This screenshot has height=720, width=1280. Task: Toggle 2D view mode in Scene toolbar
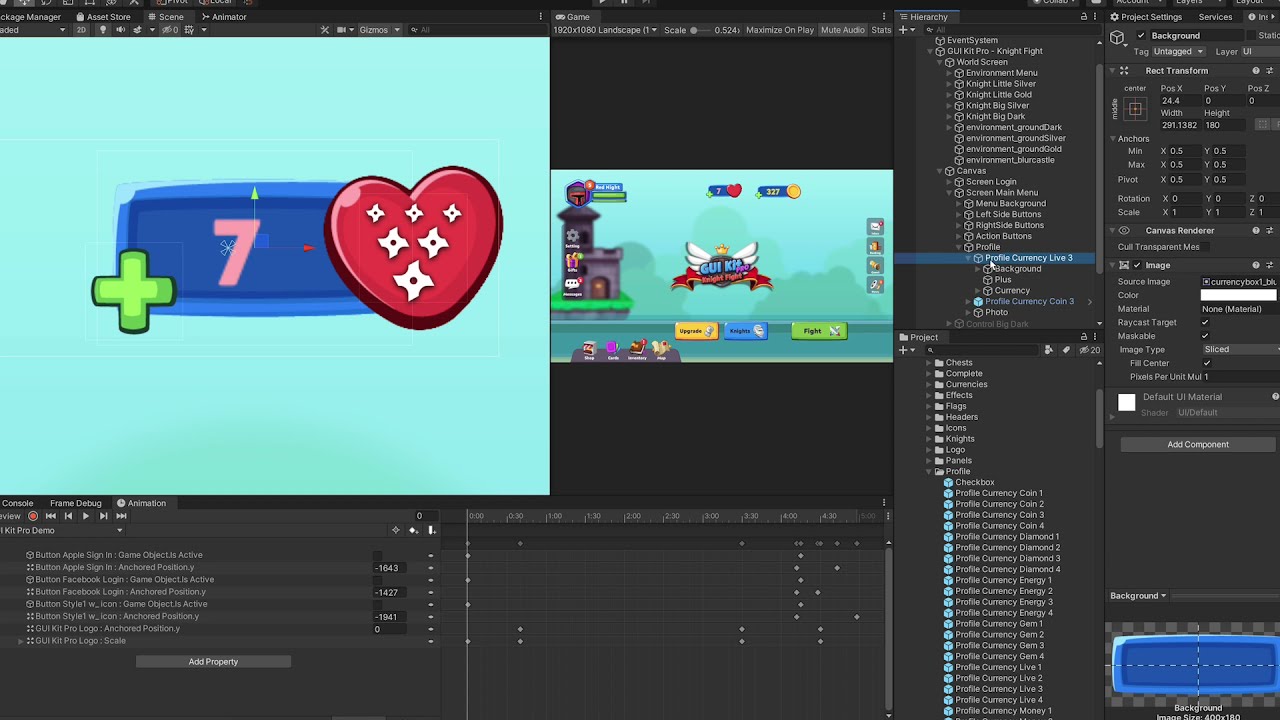click(x=81, y=30)
